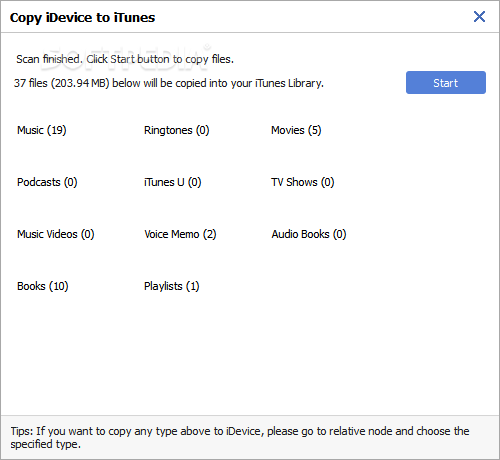Select the TV Shows (0) category
This screenshot has height=460, width=500.
coord(303,182)
